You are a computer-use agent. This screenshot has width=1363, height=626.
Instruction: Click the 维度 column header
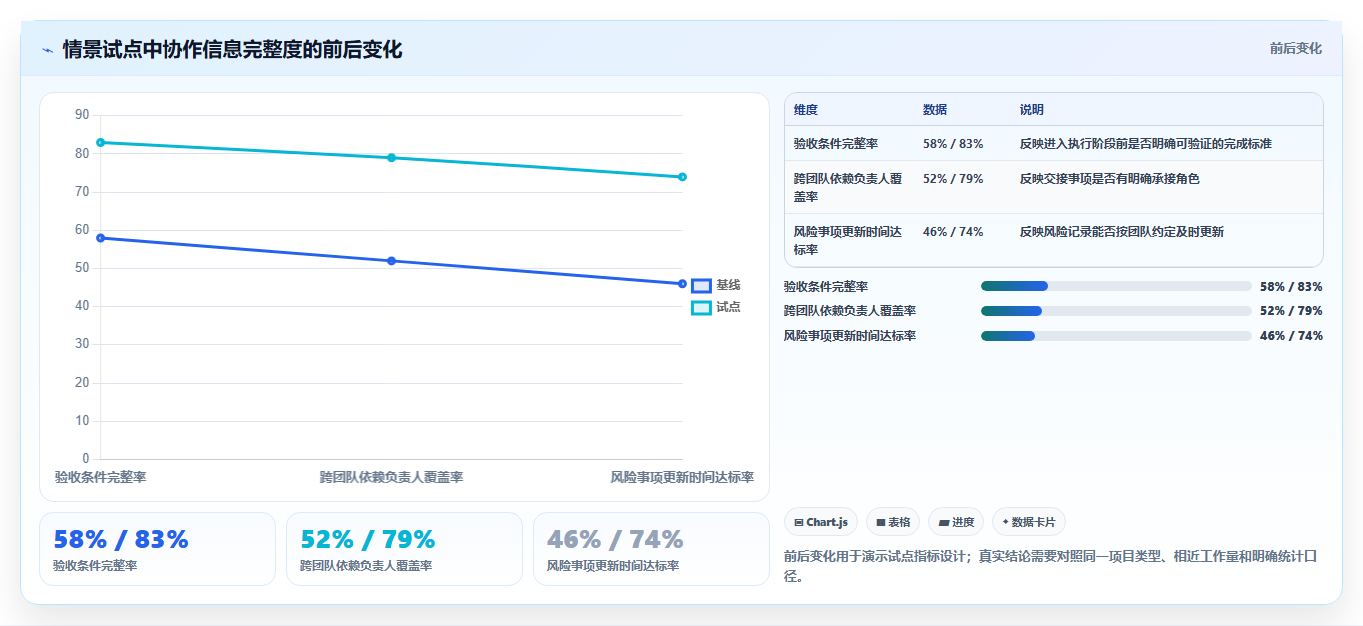(805, 110)
